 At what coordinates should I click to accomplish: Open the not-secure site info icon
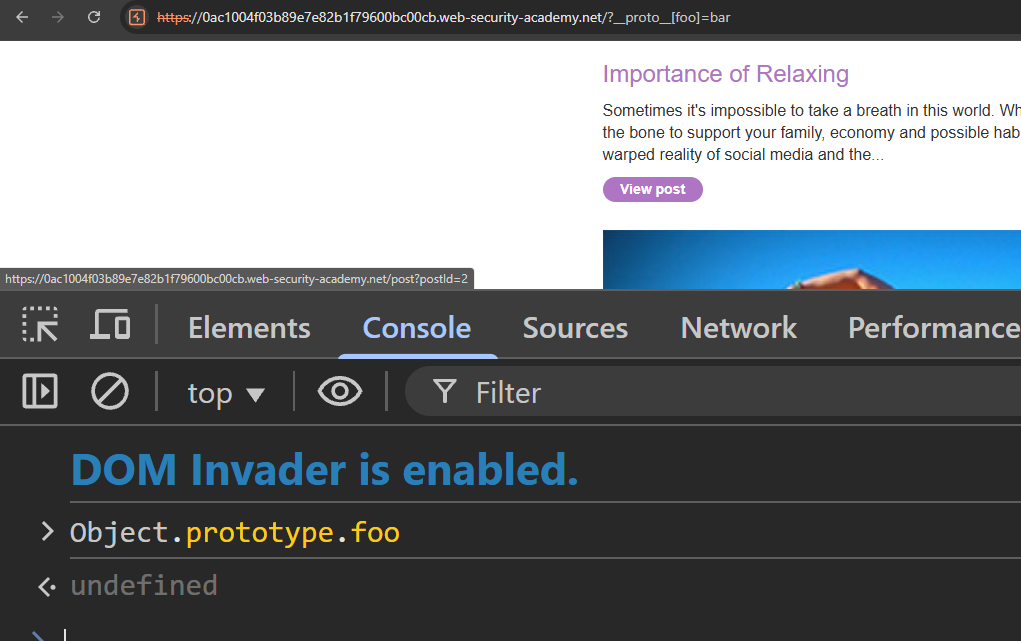pyautogui.click(x=138, y=17)
